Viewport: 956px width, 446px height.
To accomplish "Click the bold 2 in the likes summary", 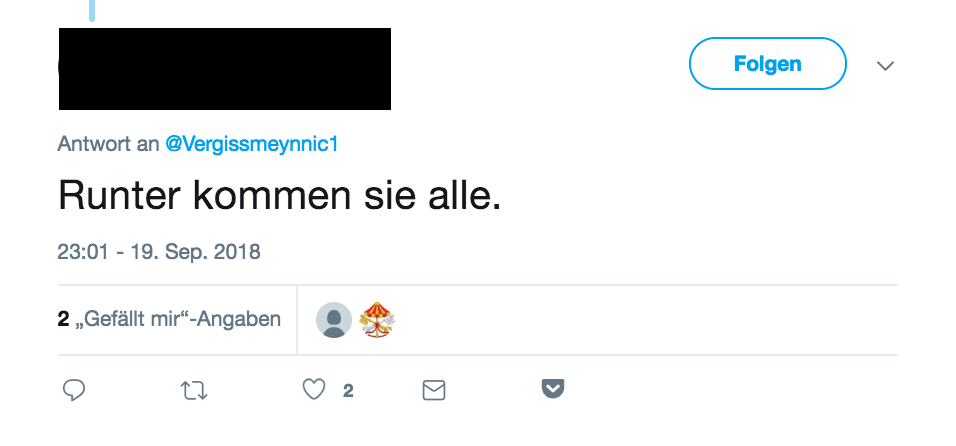I will click(63, 319).
